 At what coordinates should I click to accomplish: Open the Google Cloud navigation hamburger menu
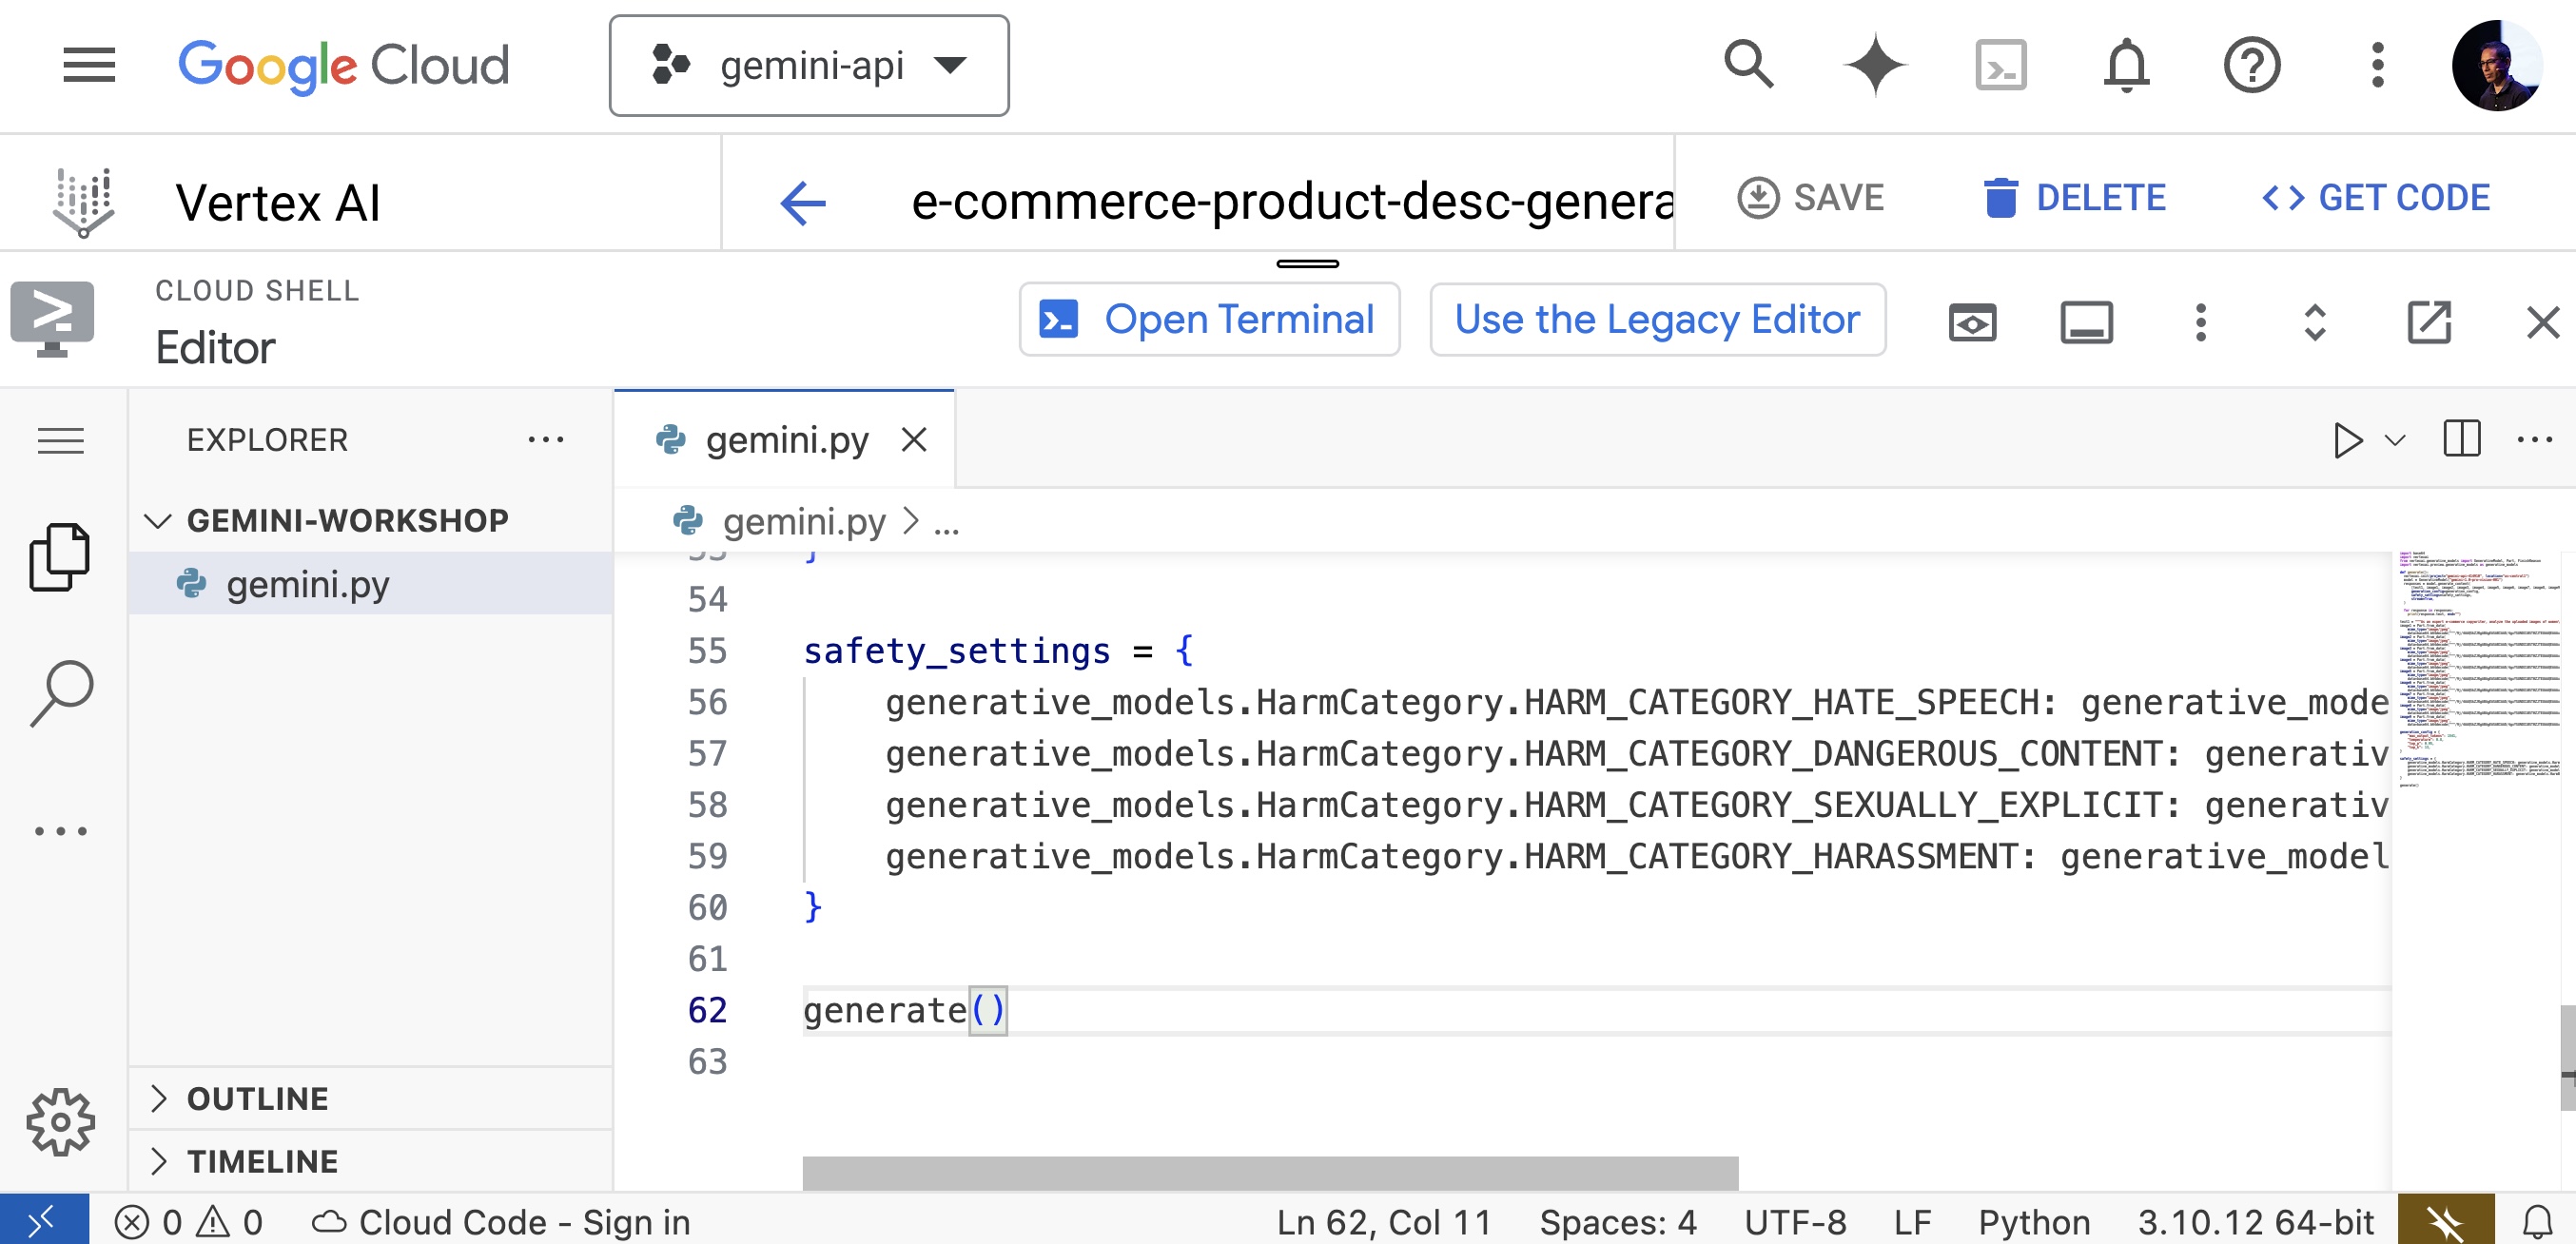click(88, 64)
